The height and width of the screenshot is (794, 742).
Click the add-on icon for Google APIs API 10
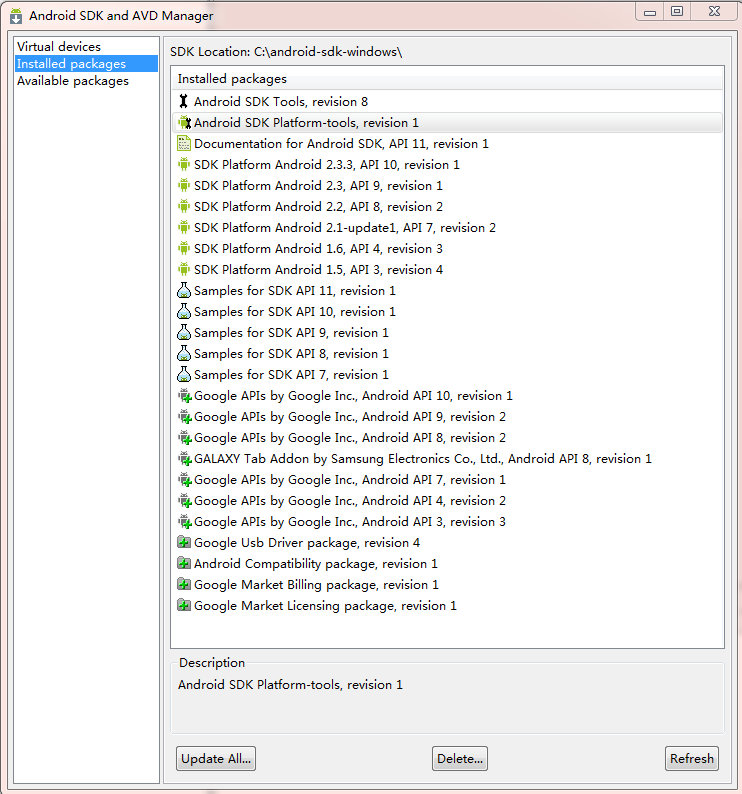(x=184, y=395)
